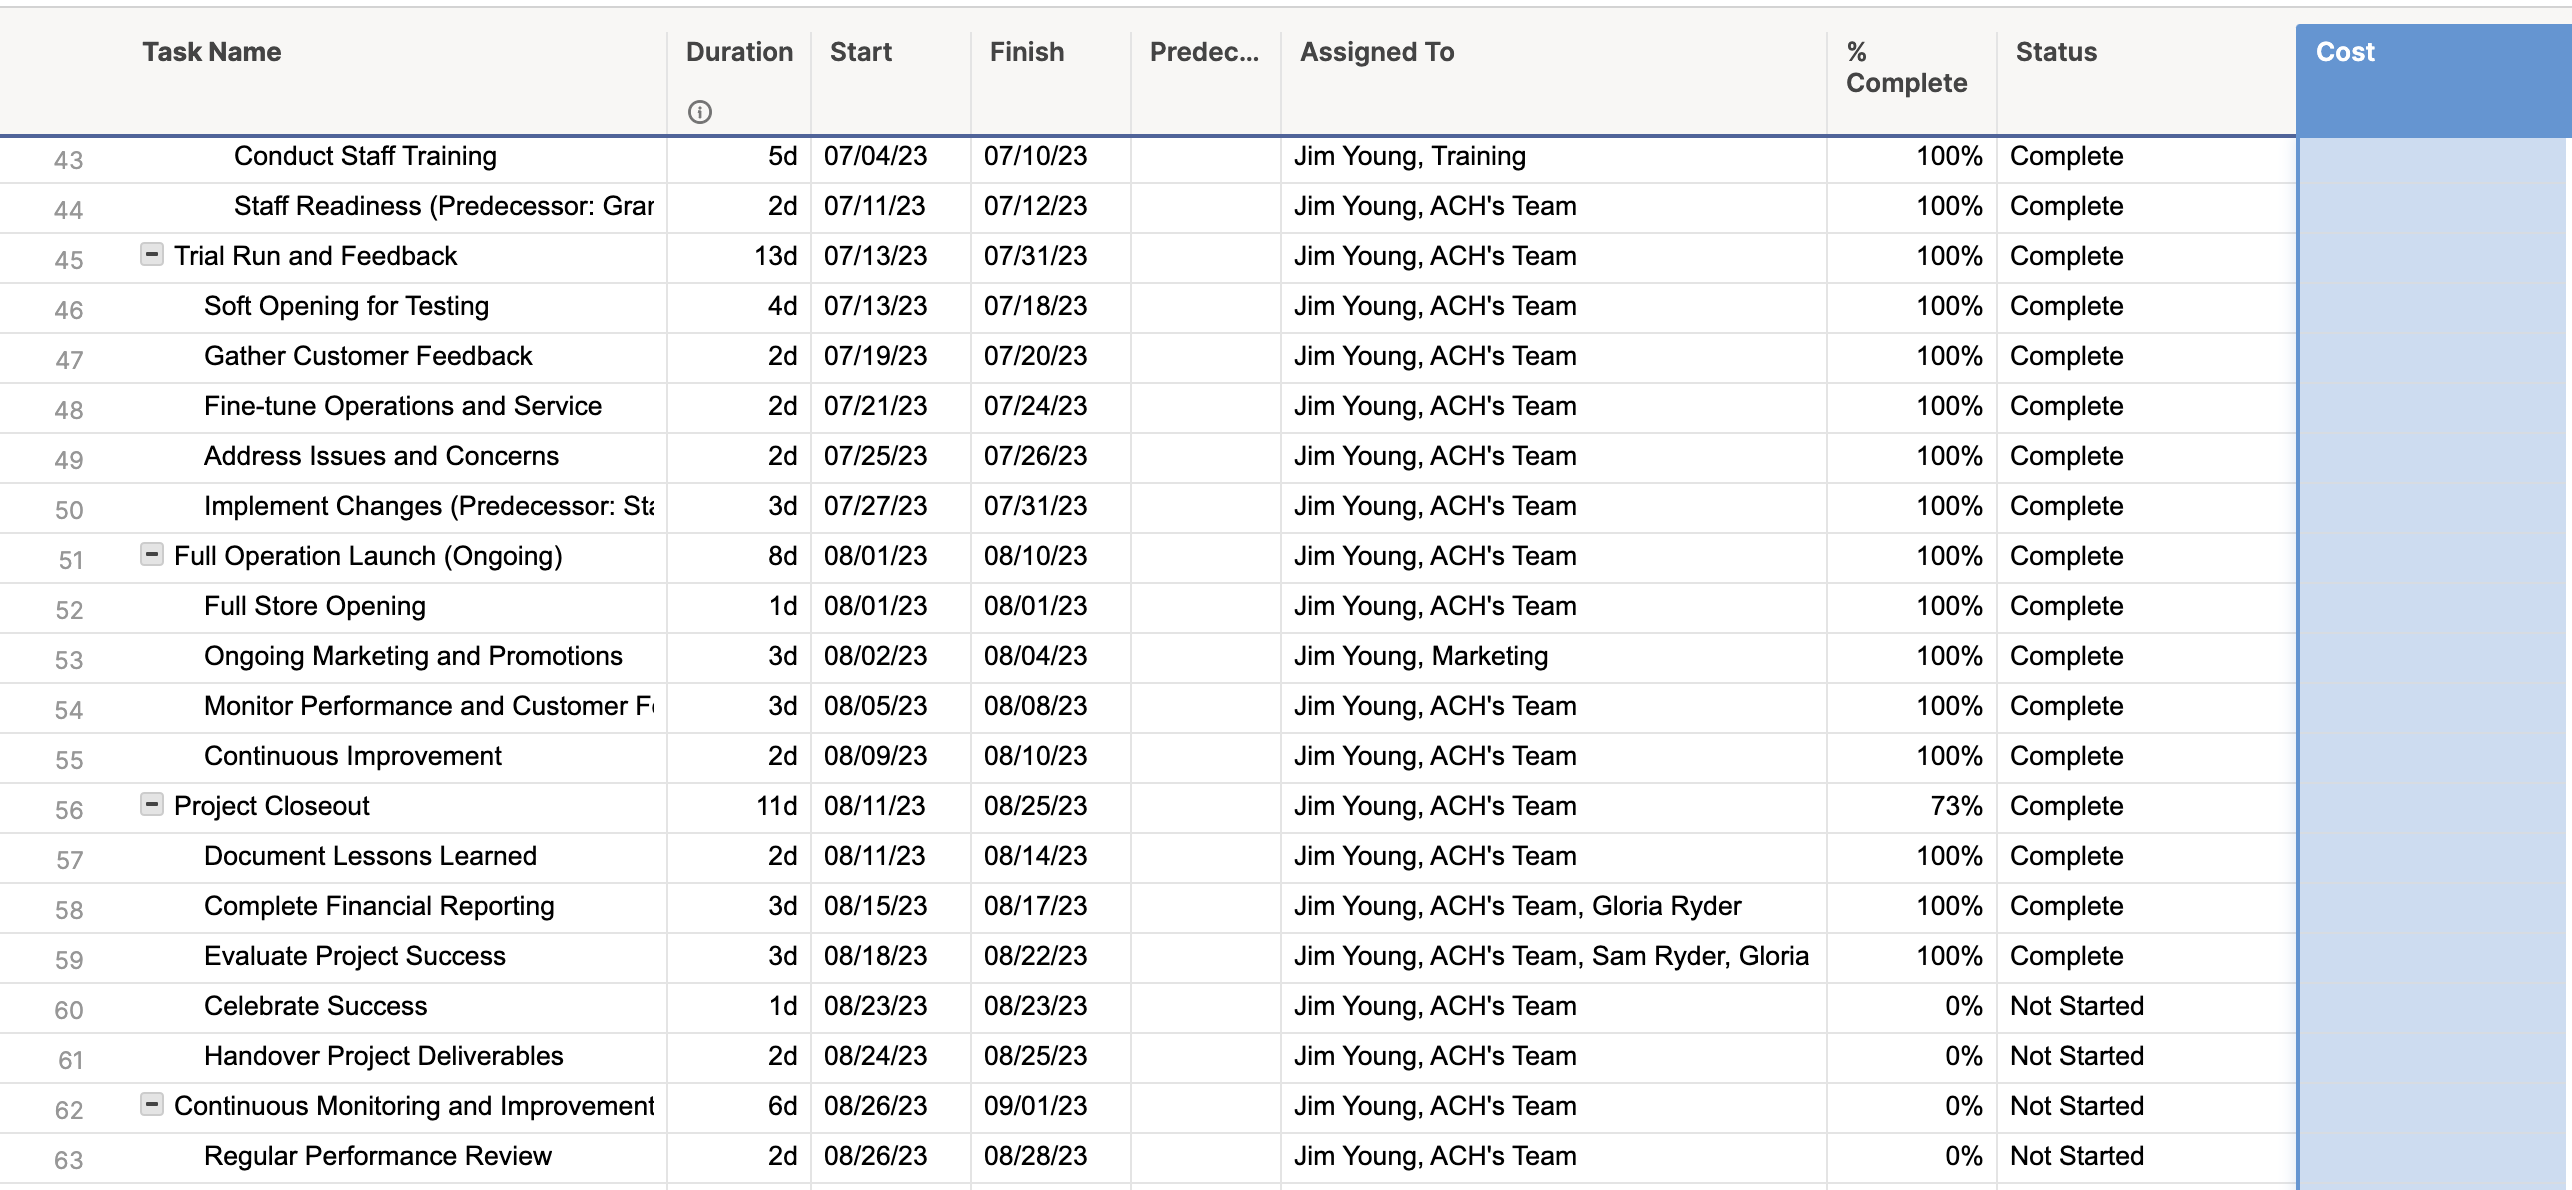Screen dimensions: 2572x1190
Task: Collapse the Trial Run and Feedback group
Action: pos(151,255)
